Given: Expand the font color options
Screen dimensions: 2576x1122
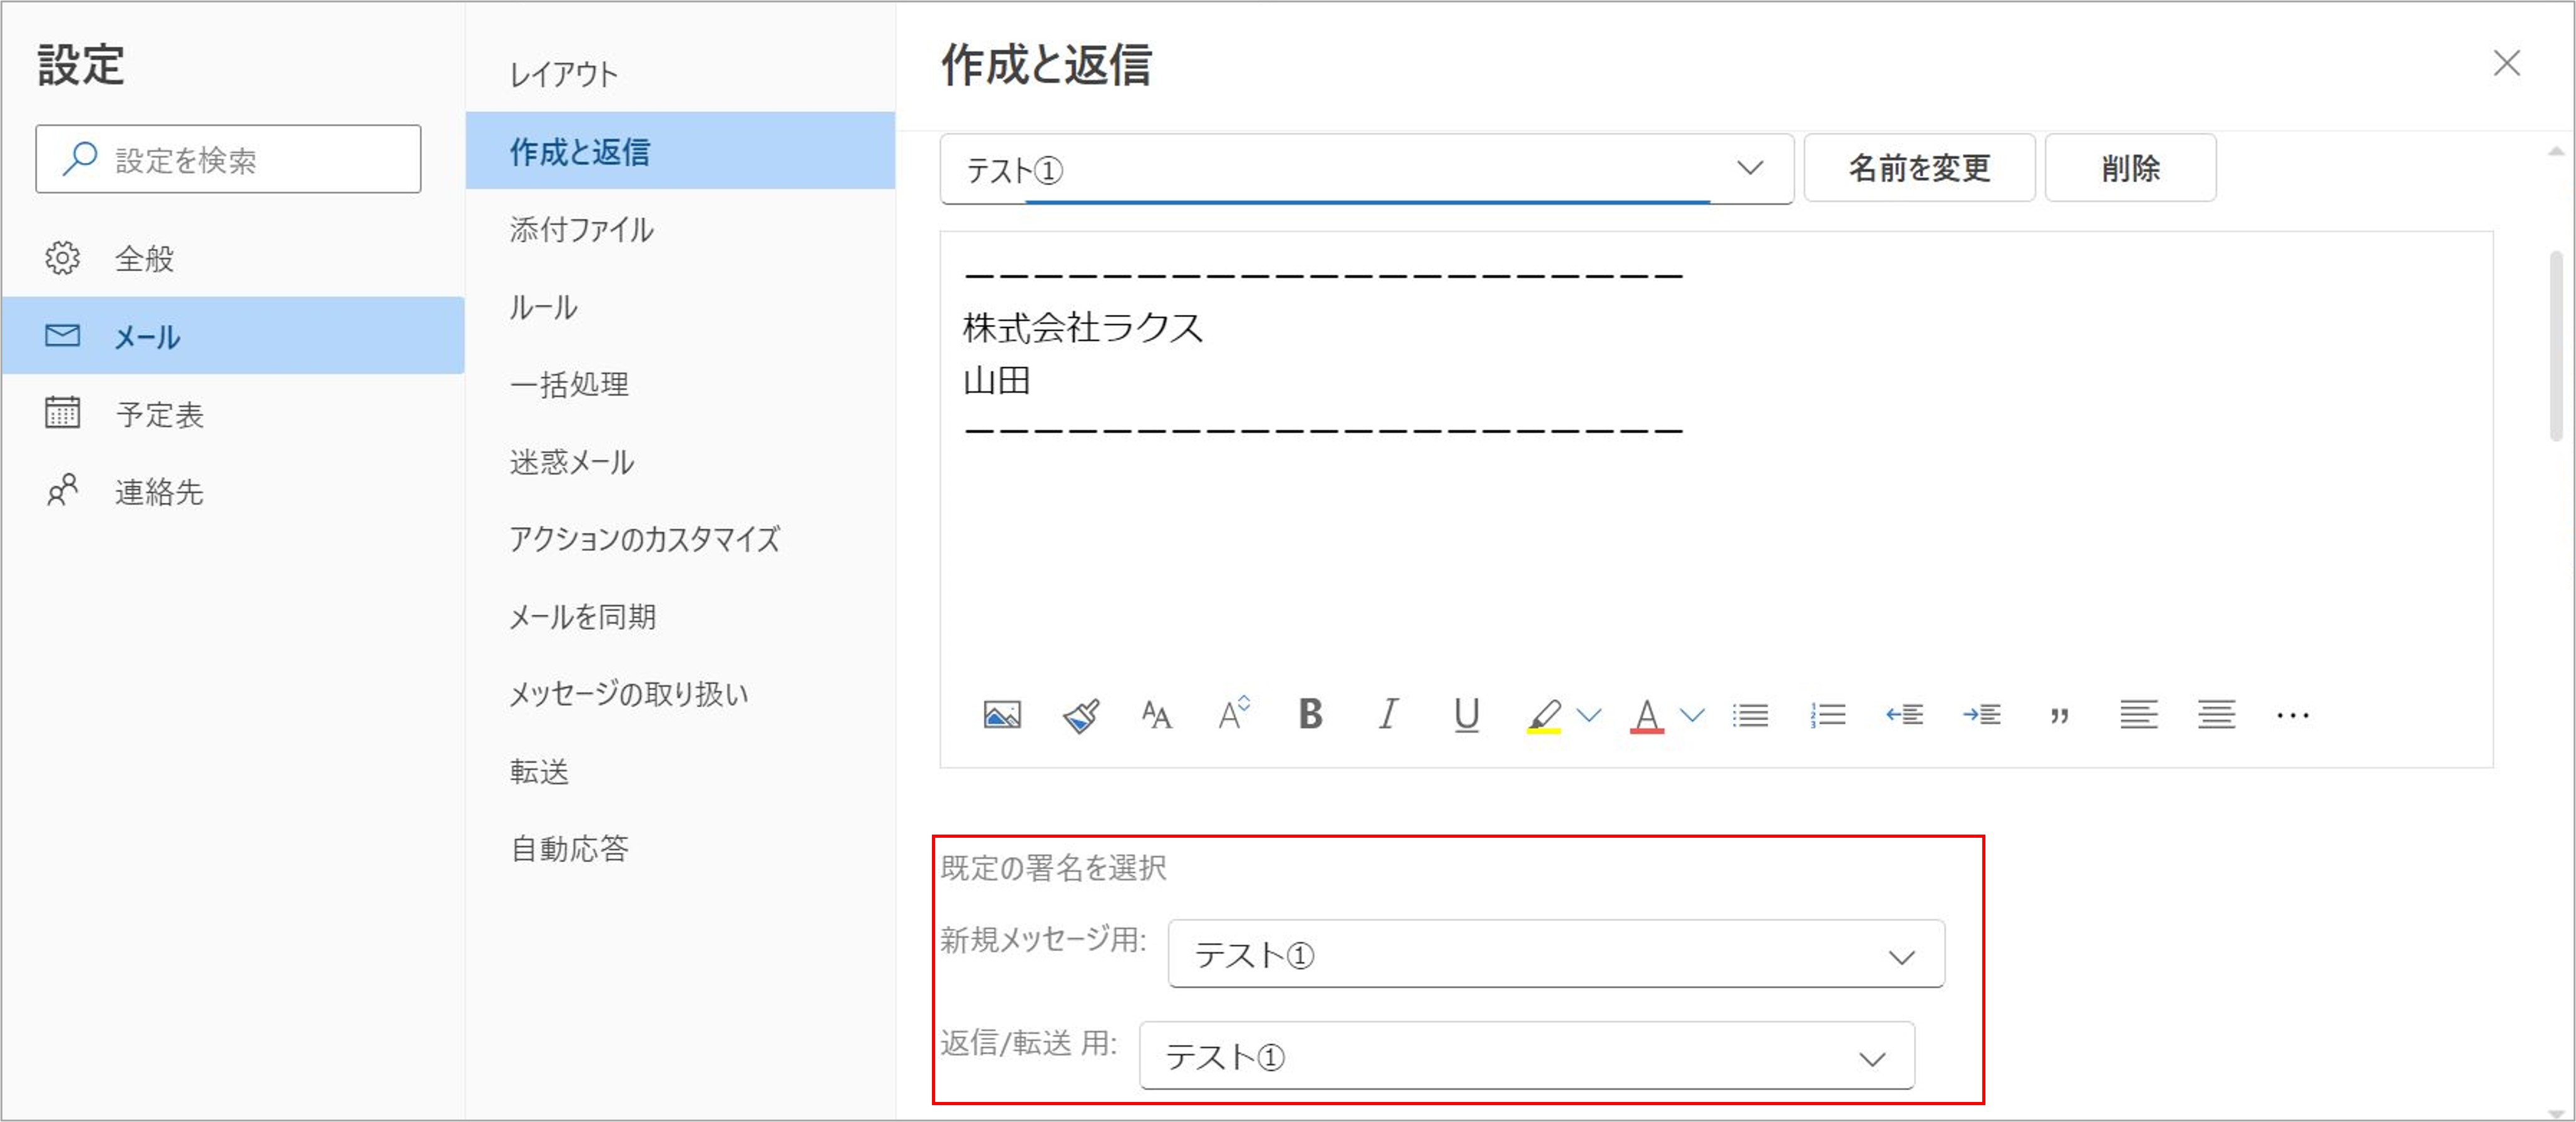Looking at the screenshot, I should [1692, 715].
